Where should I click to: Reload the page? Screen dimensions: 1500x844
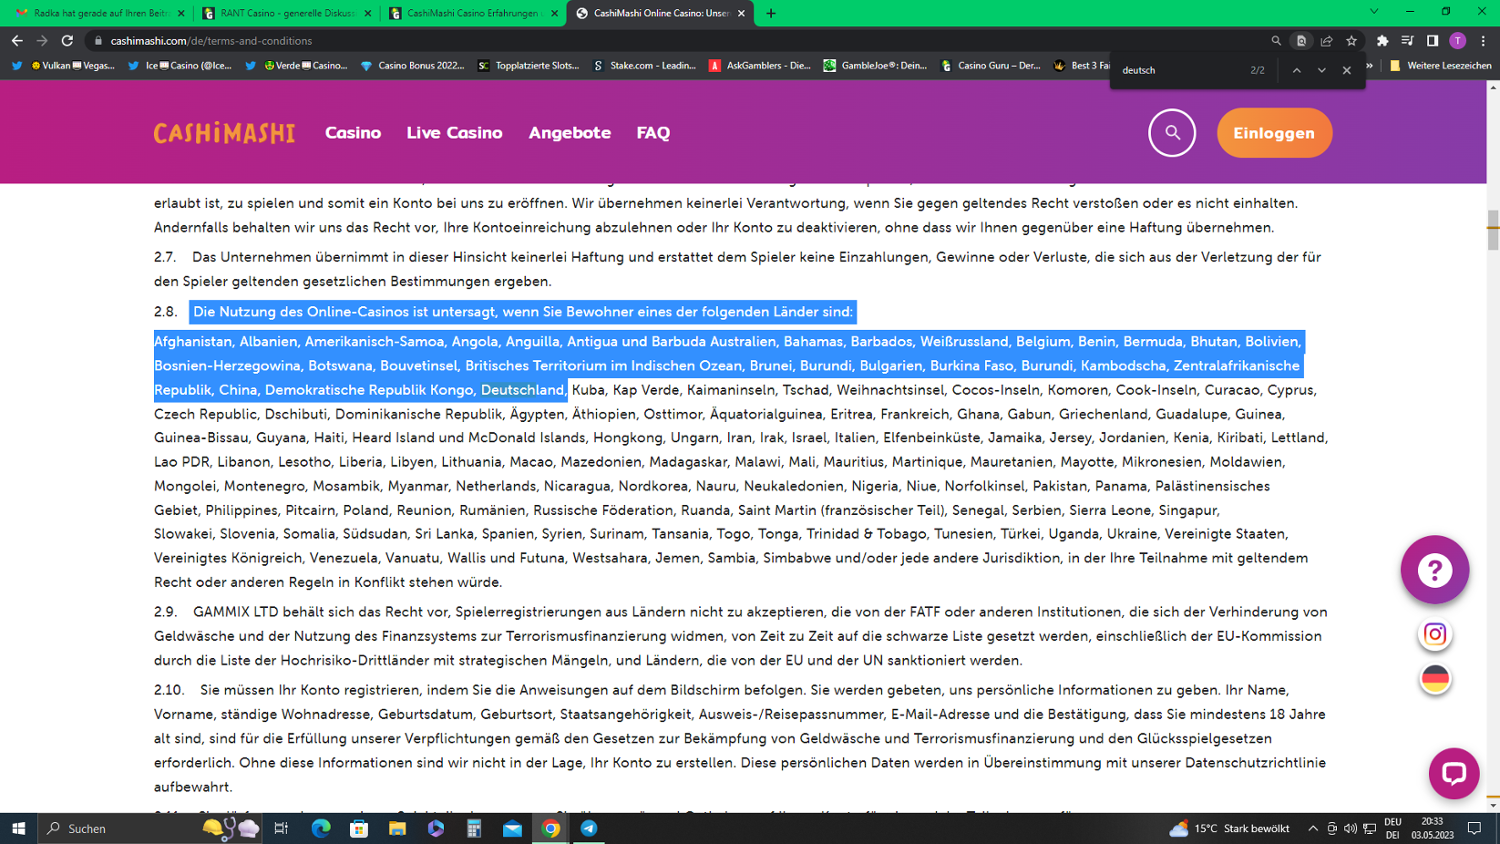coord(67,41)
